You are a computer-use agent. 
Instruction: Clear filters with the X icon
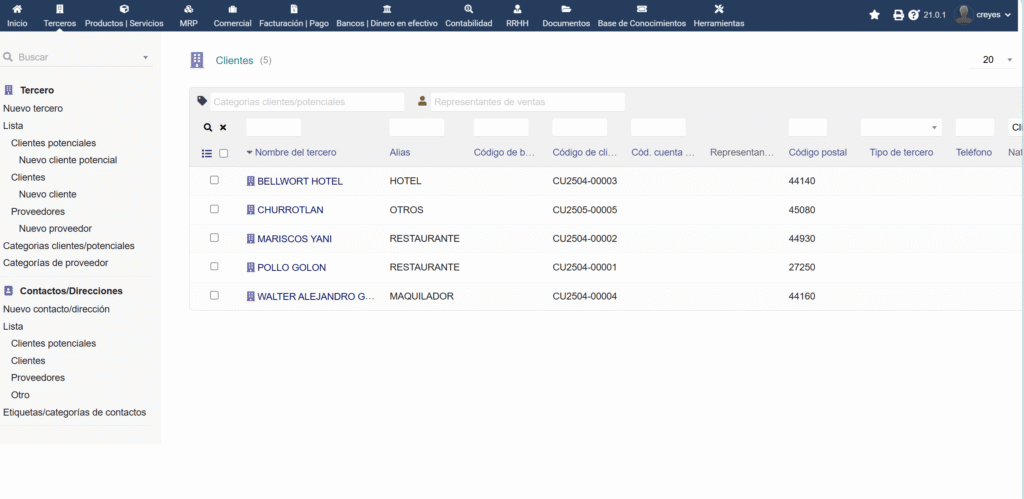click(x=223, y=128)
